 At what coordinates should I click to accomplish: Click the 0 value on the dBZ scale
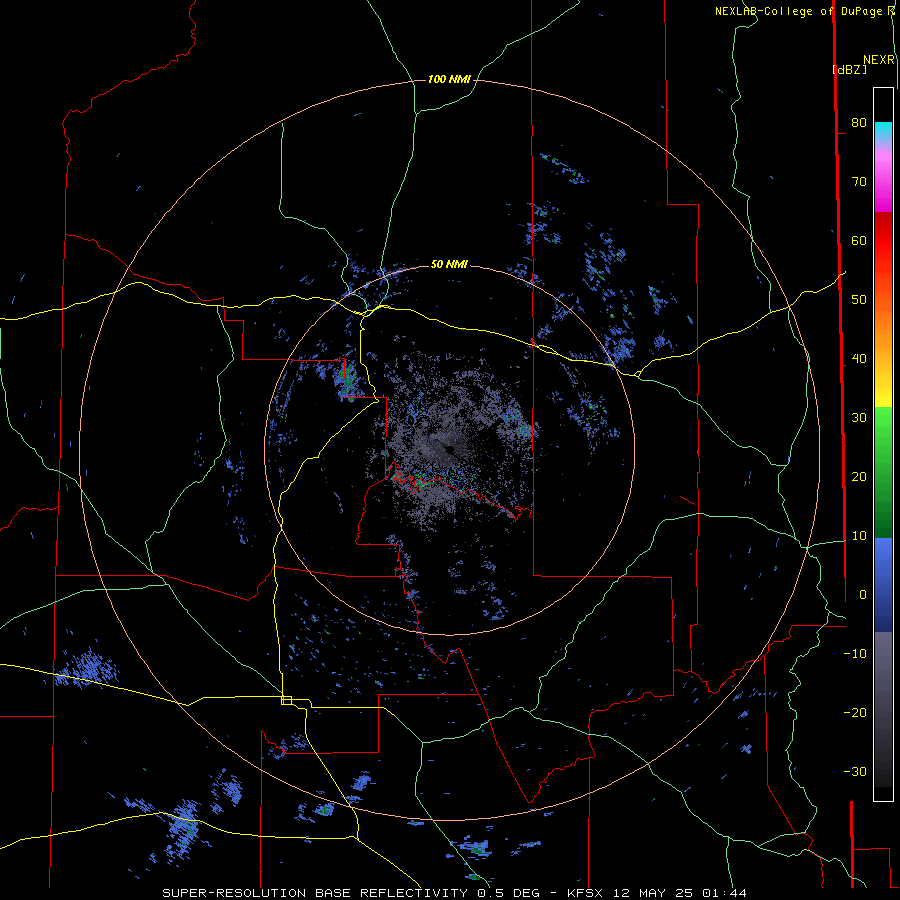point(863,595)
